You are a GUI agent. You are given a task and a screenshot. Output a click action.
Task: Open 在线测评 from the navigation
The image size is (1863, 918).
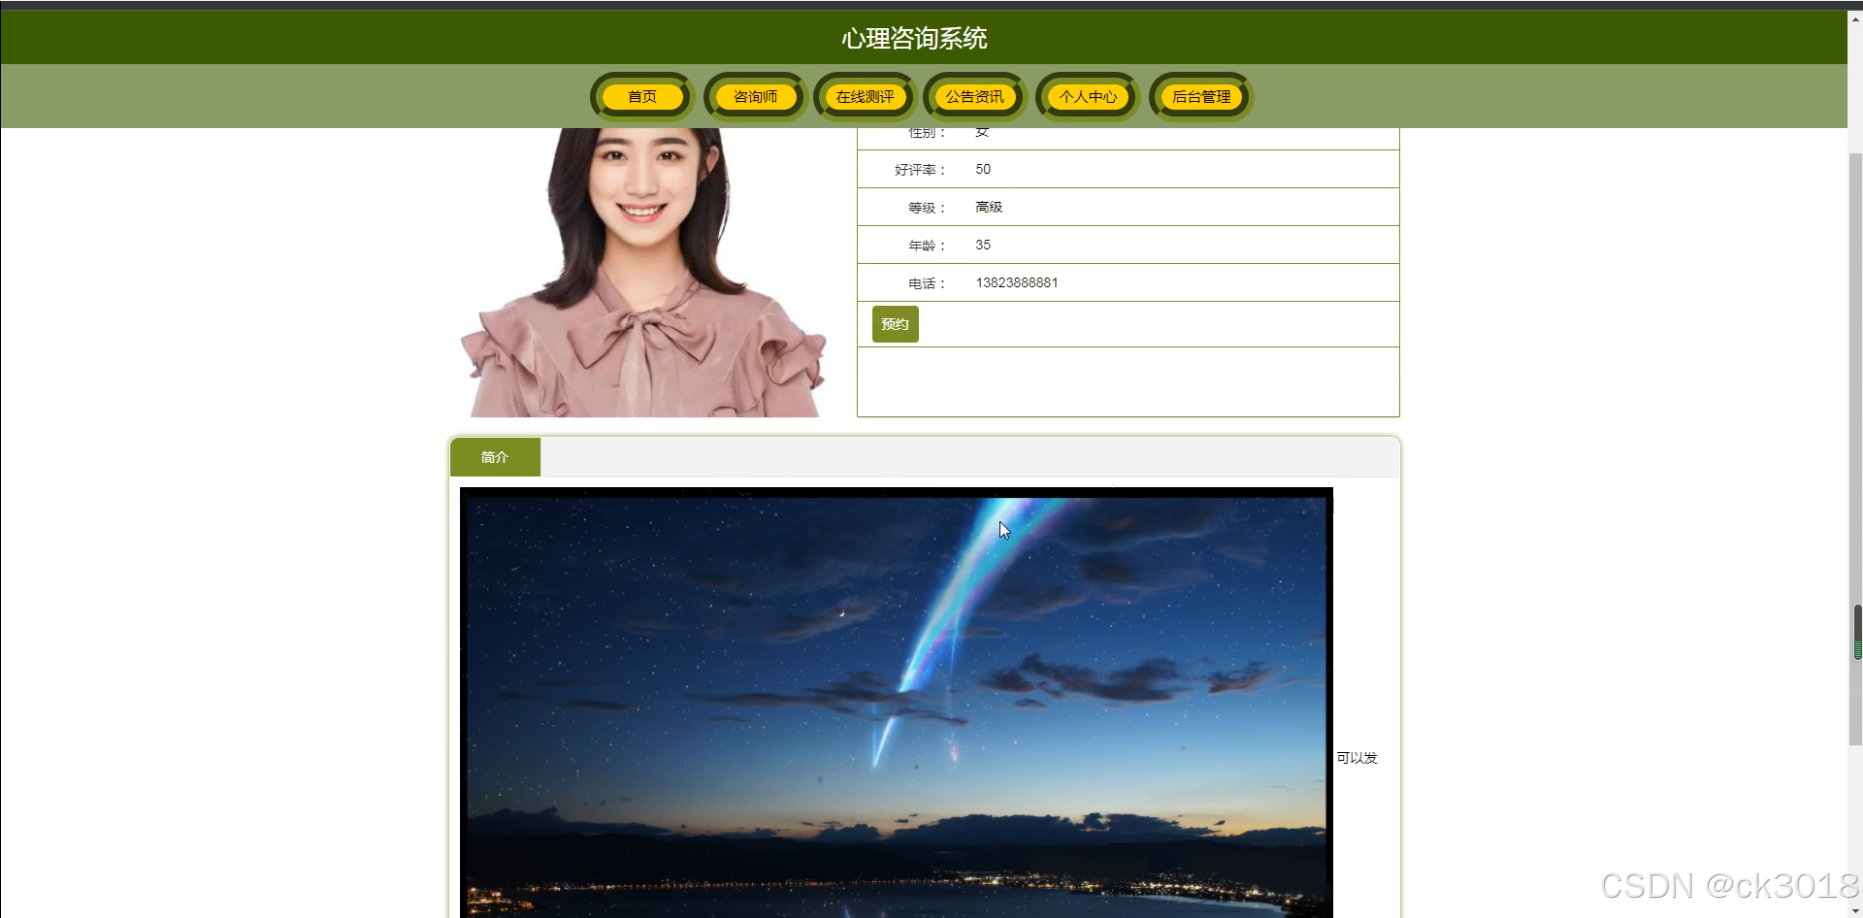[865, 97]
